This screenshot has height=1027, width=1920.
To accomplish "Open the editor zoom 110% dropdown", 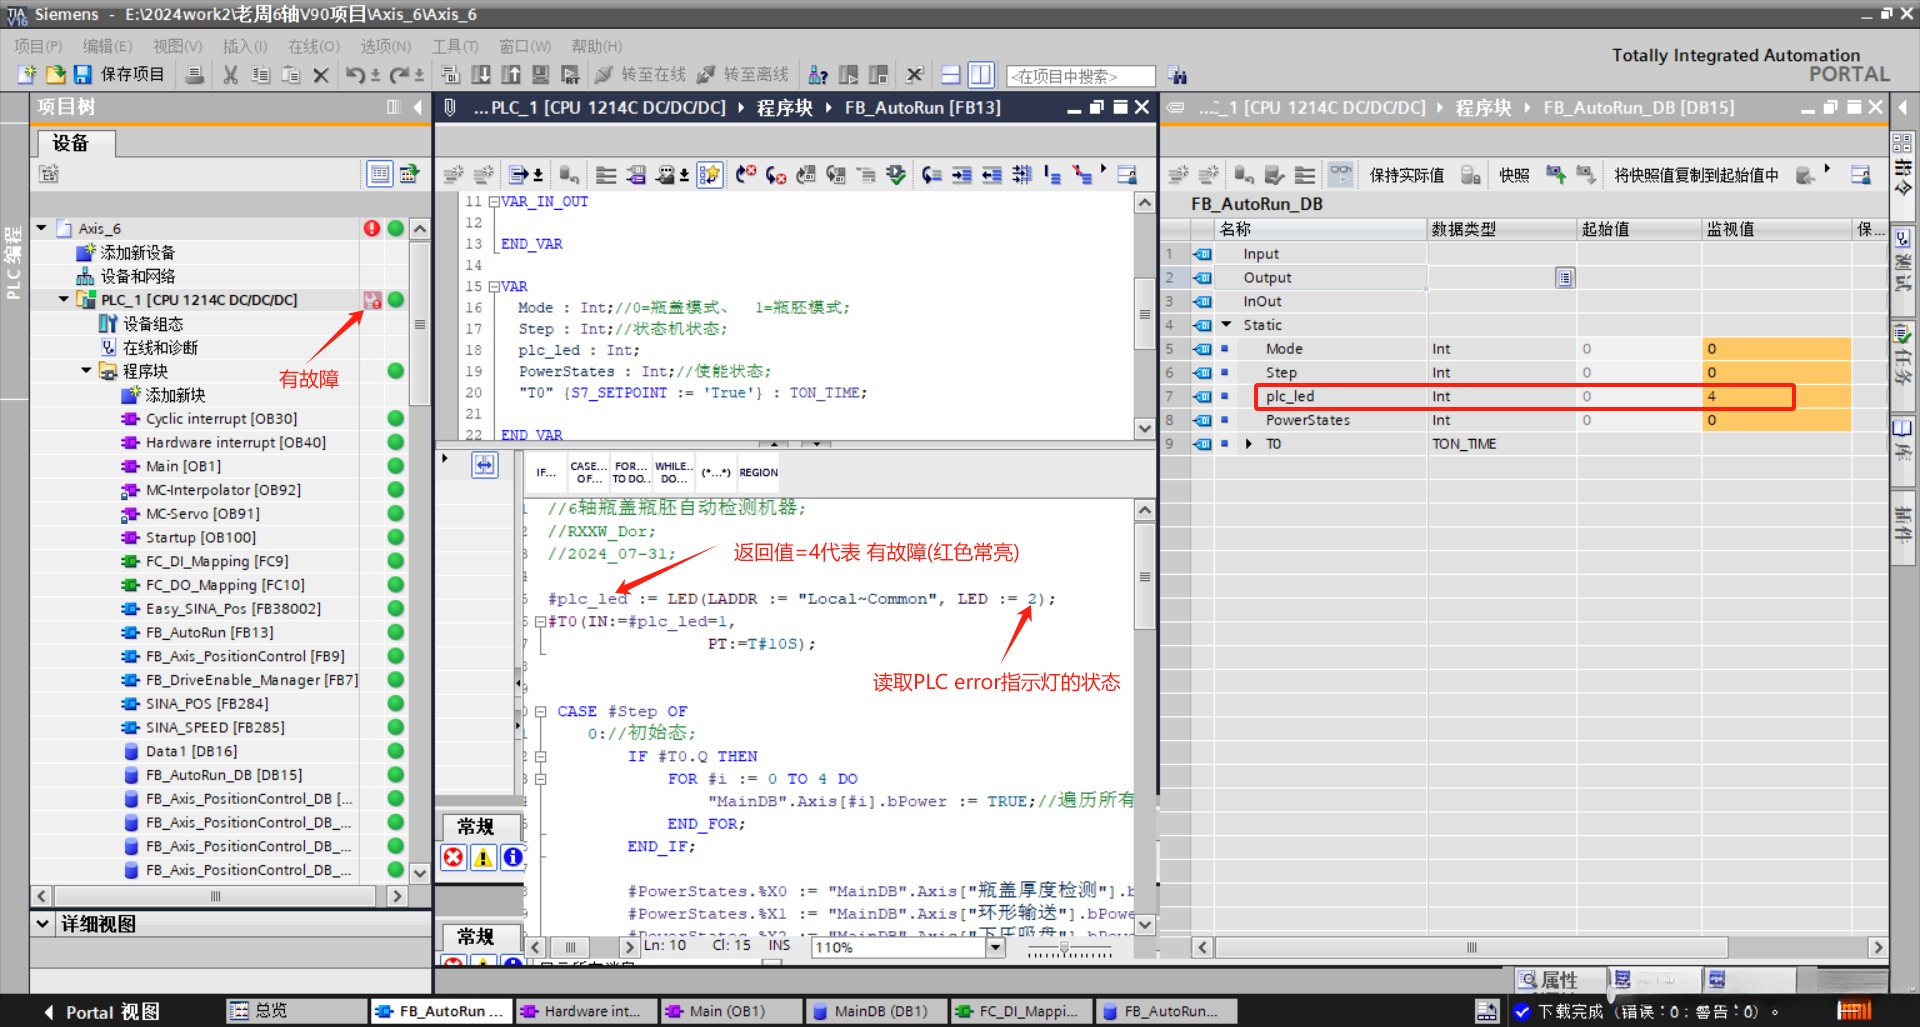I will tap(995, 947).
